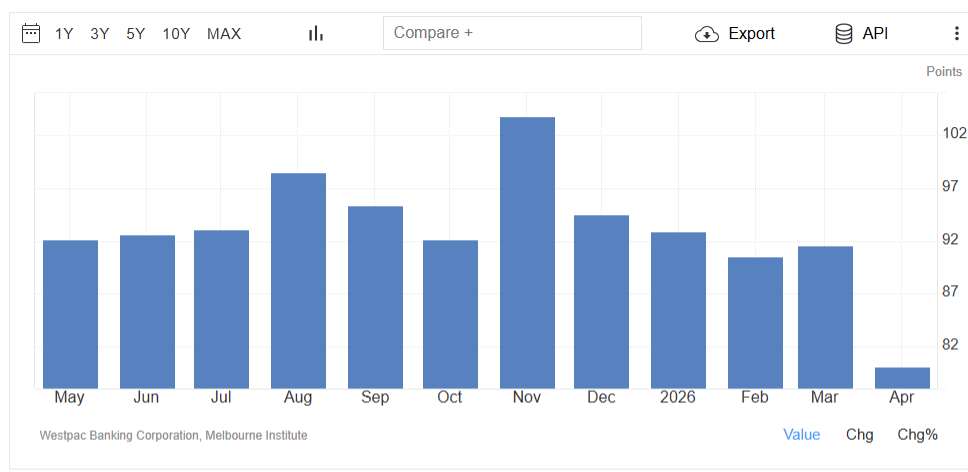The image size is (968, 472).
Task: Show MAX historical range
Action: [224, 34]
